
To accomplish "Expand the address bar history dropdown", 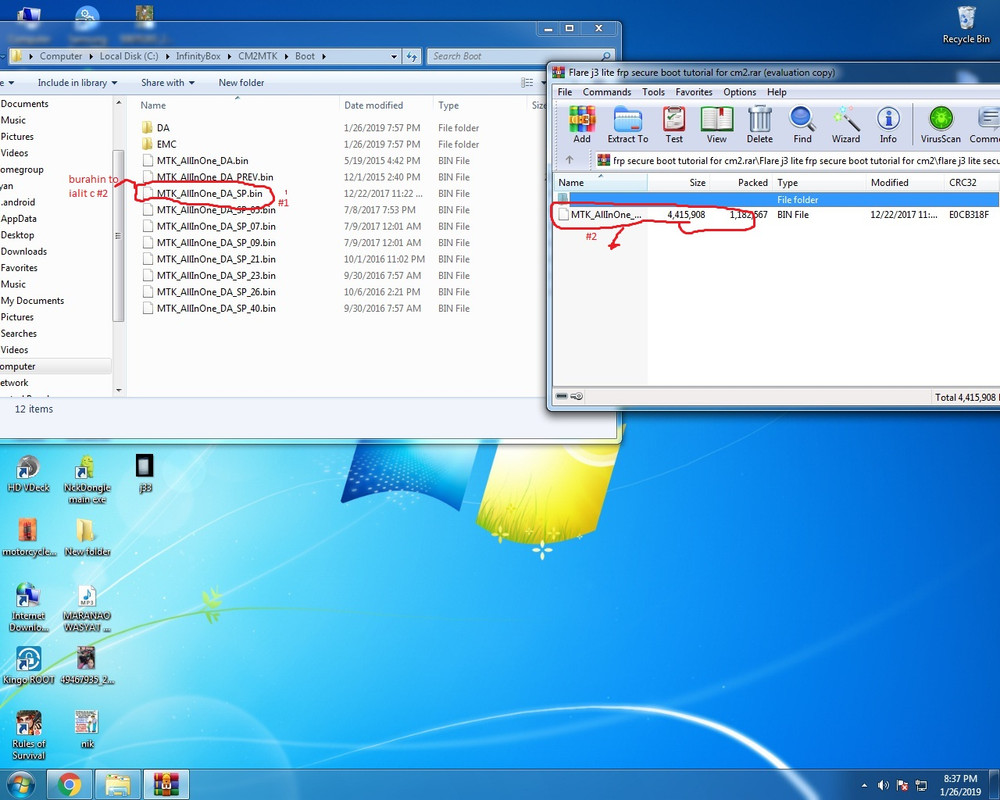I will click(394, 56).
